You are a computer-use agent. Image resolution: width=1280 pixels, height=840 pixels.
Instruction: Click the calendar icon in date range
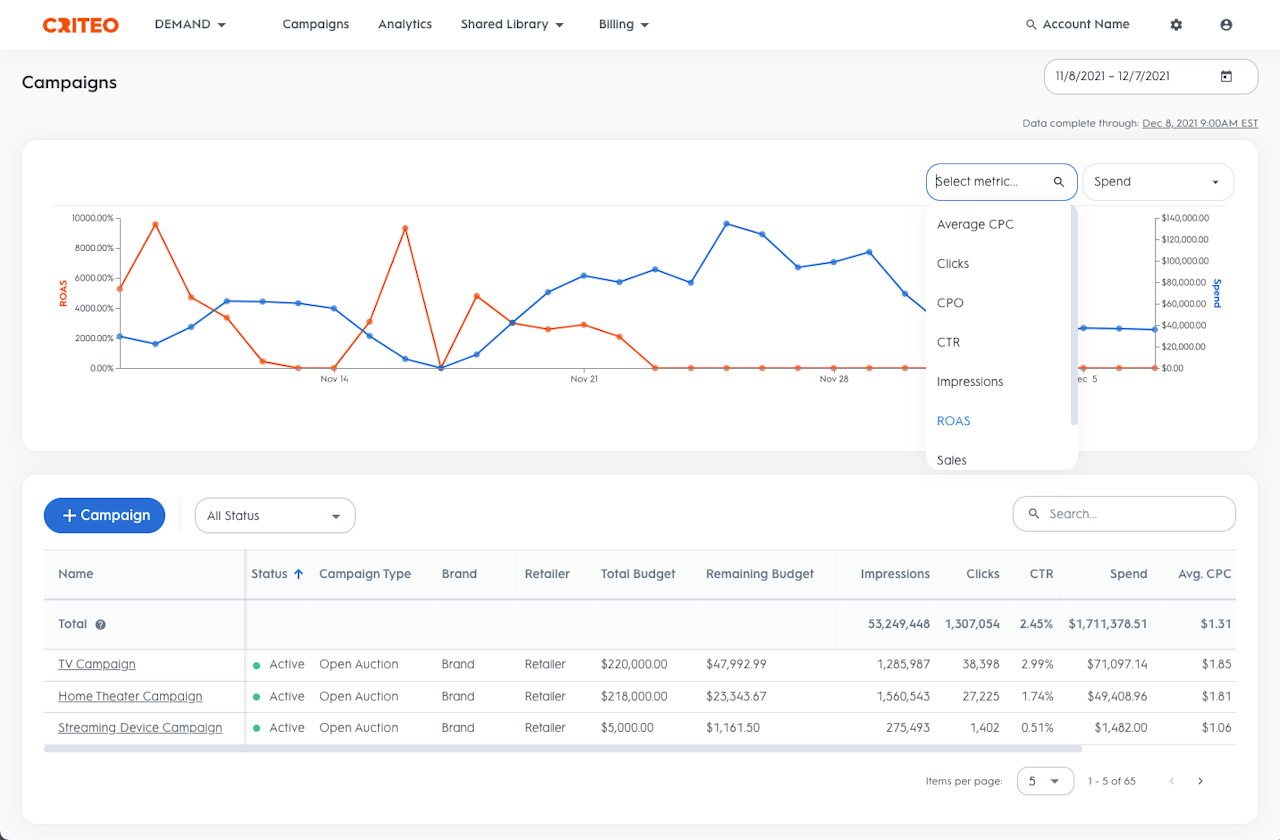[x=1226, y=76]
